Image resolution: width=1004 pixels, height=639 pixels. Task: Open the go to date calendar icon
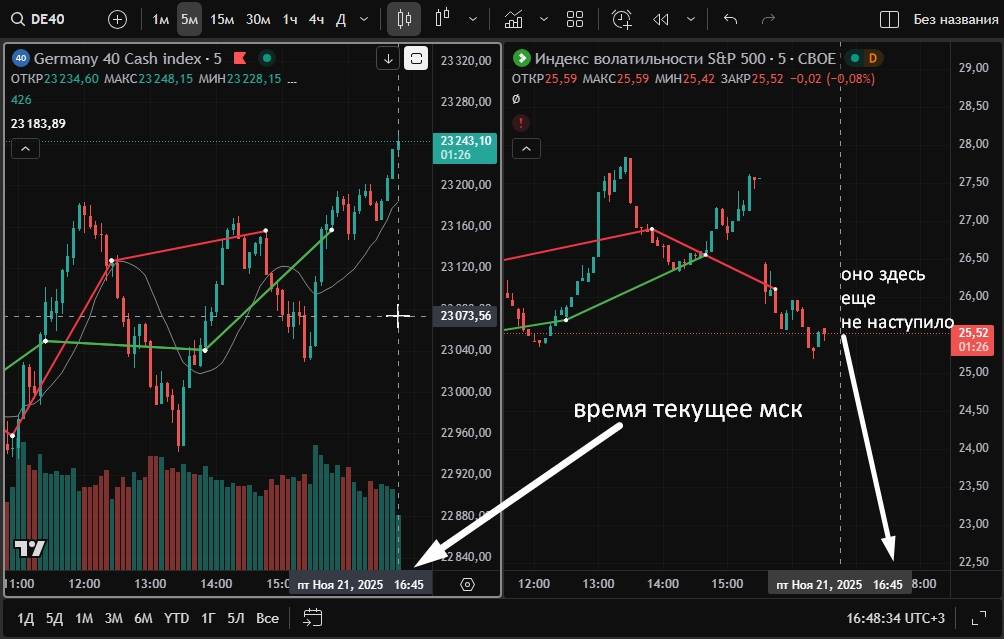point(312,618)
